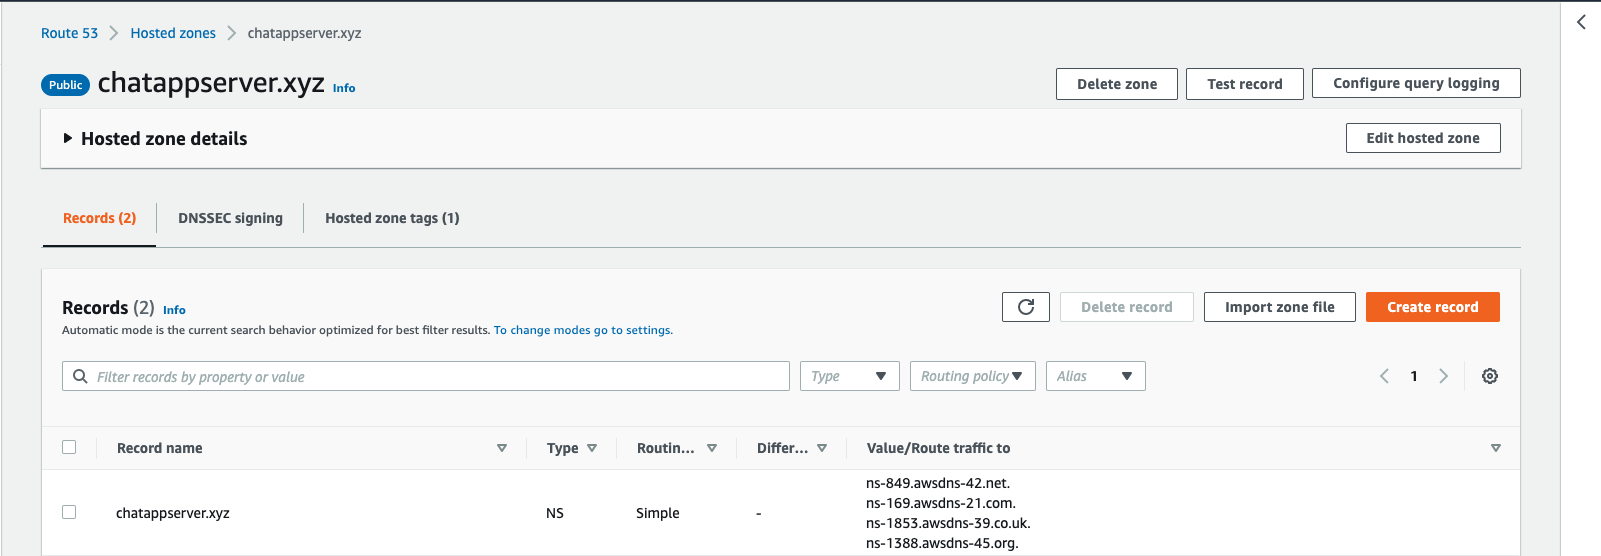
Task: Toggle the select-all records checkbox
Action: click(x=69, y=447)
